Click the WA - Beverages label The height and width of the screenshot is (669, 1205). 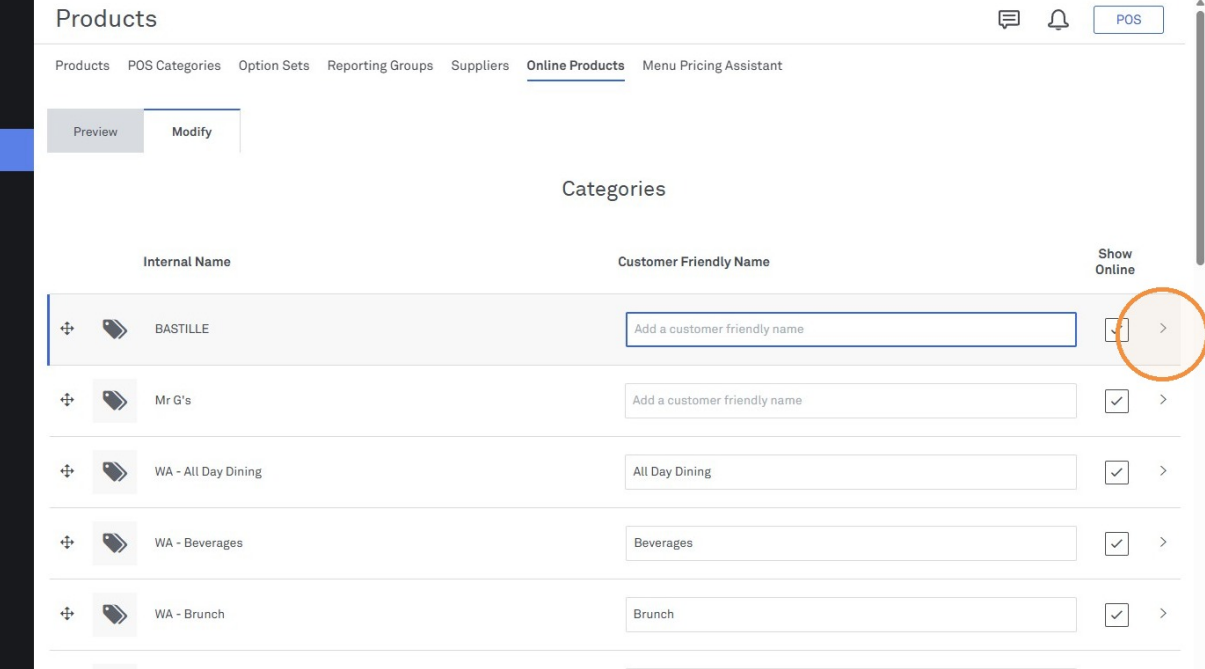tap(199, 543)
